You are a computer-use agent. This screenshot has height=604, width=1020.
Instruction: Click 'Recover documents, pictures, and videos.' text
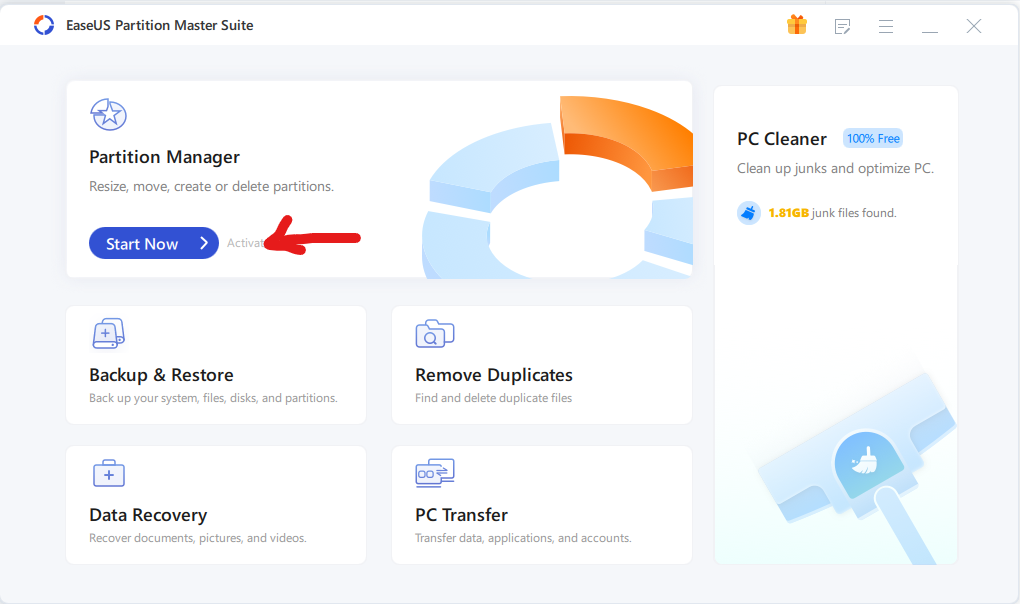tap(198, 538)
